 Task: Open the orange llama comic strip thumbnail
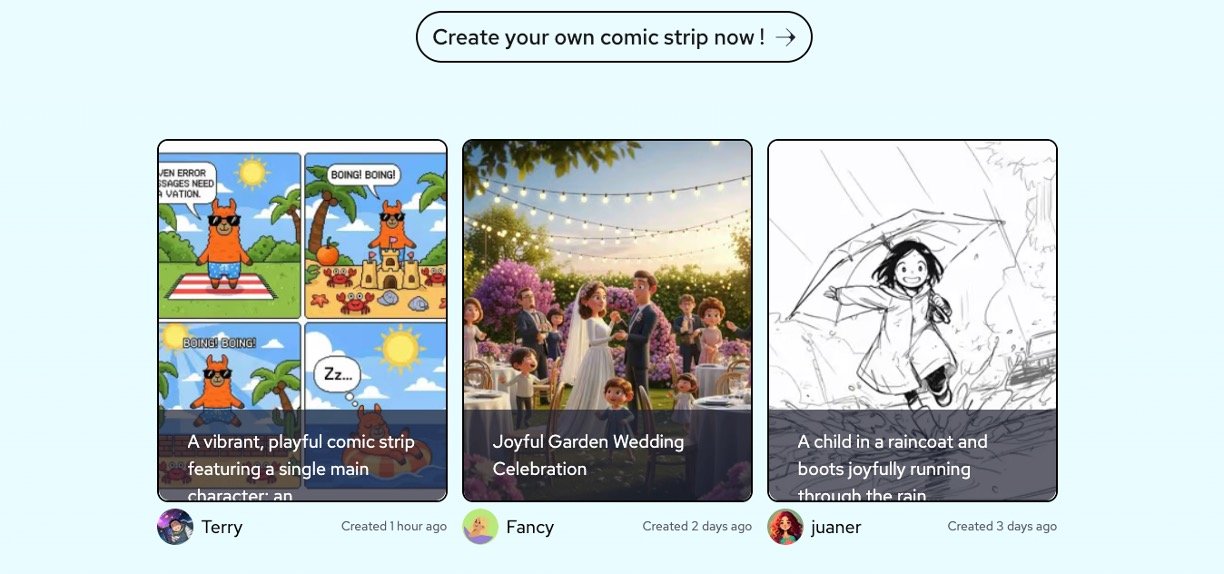click(x=302, y=320)
